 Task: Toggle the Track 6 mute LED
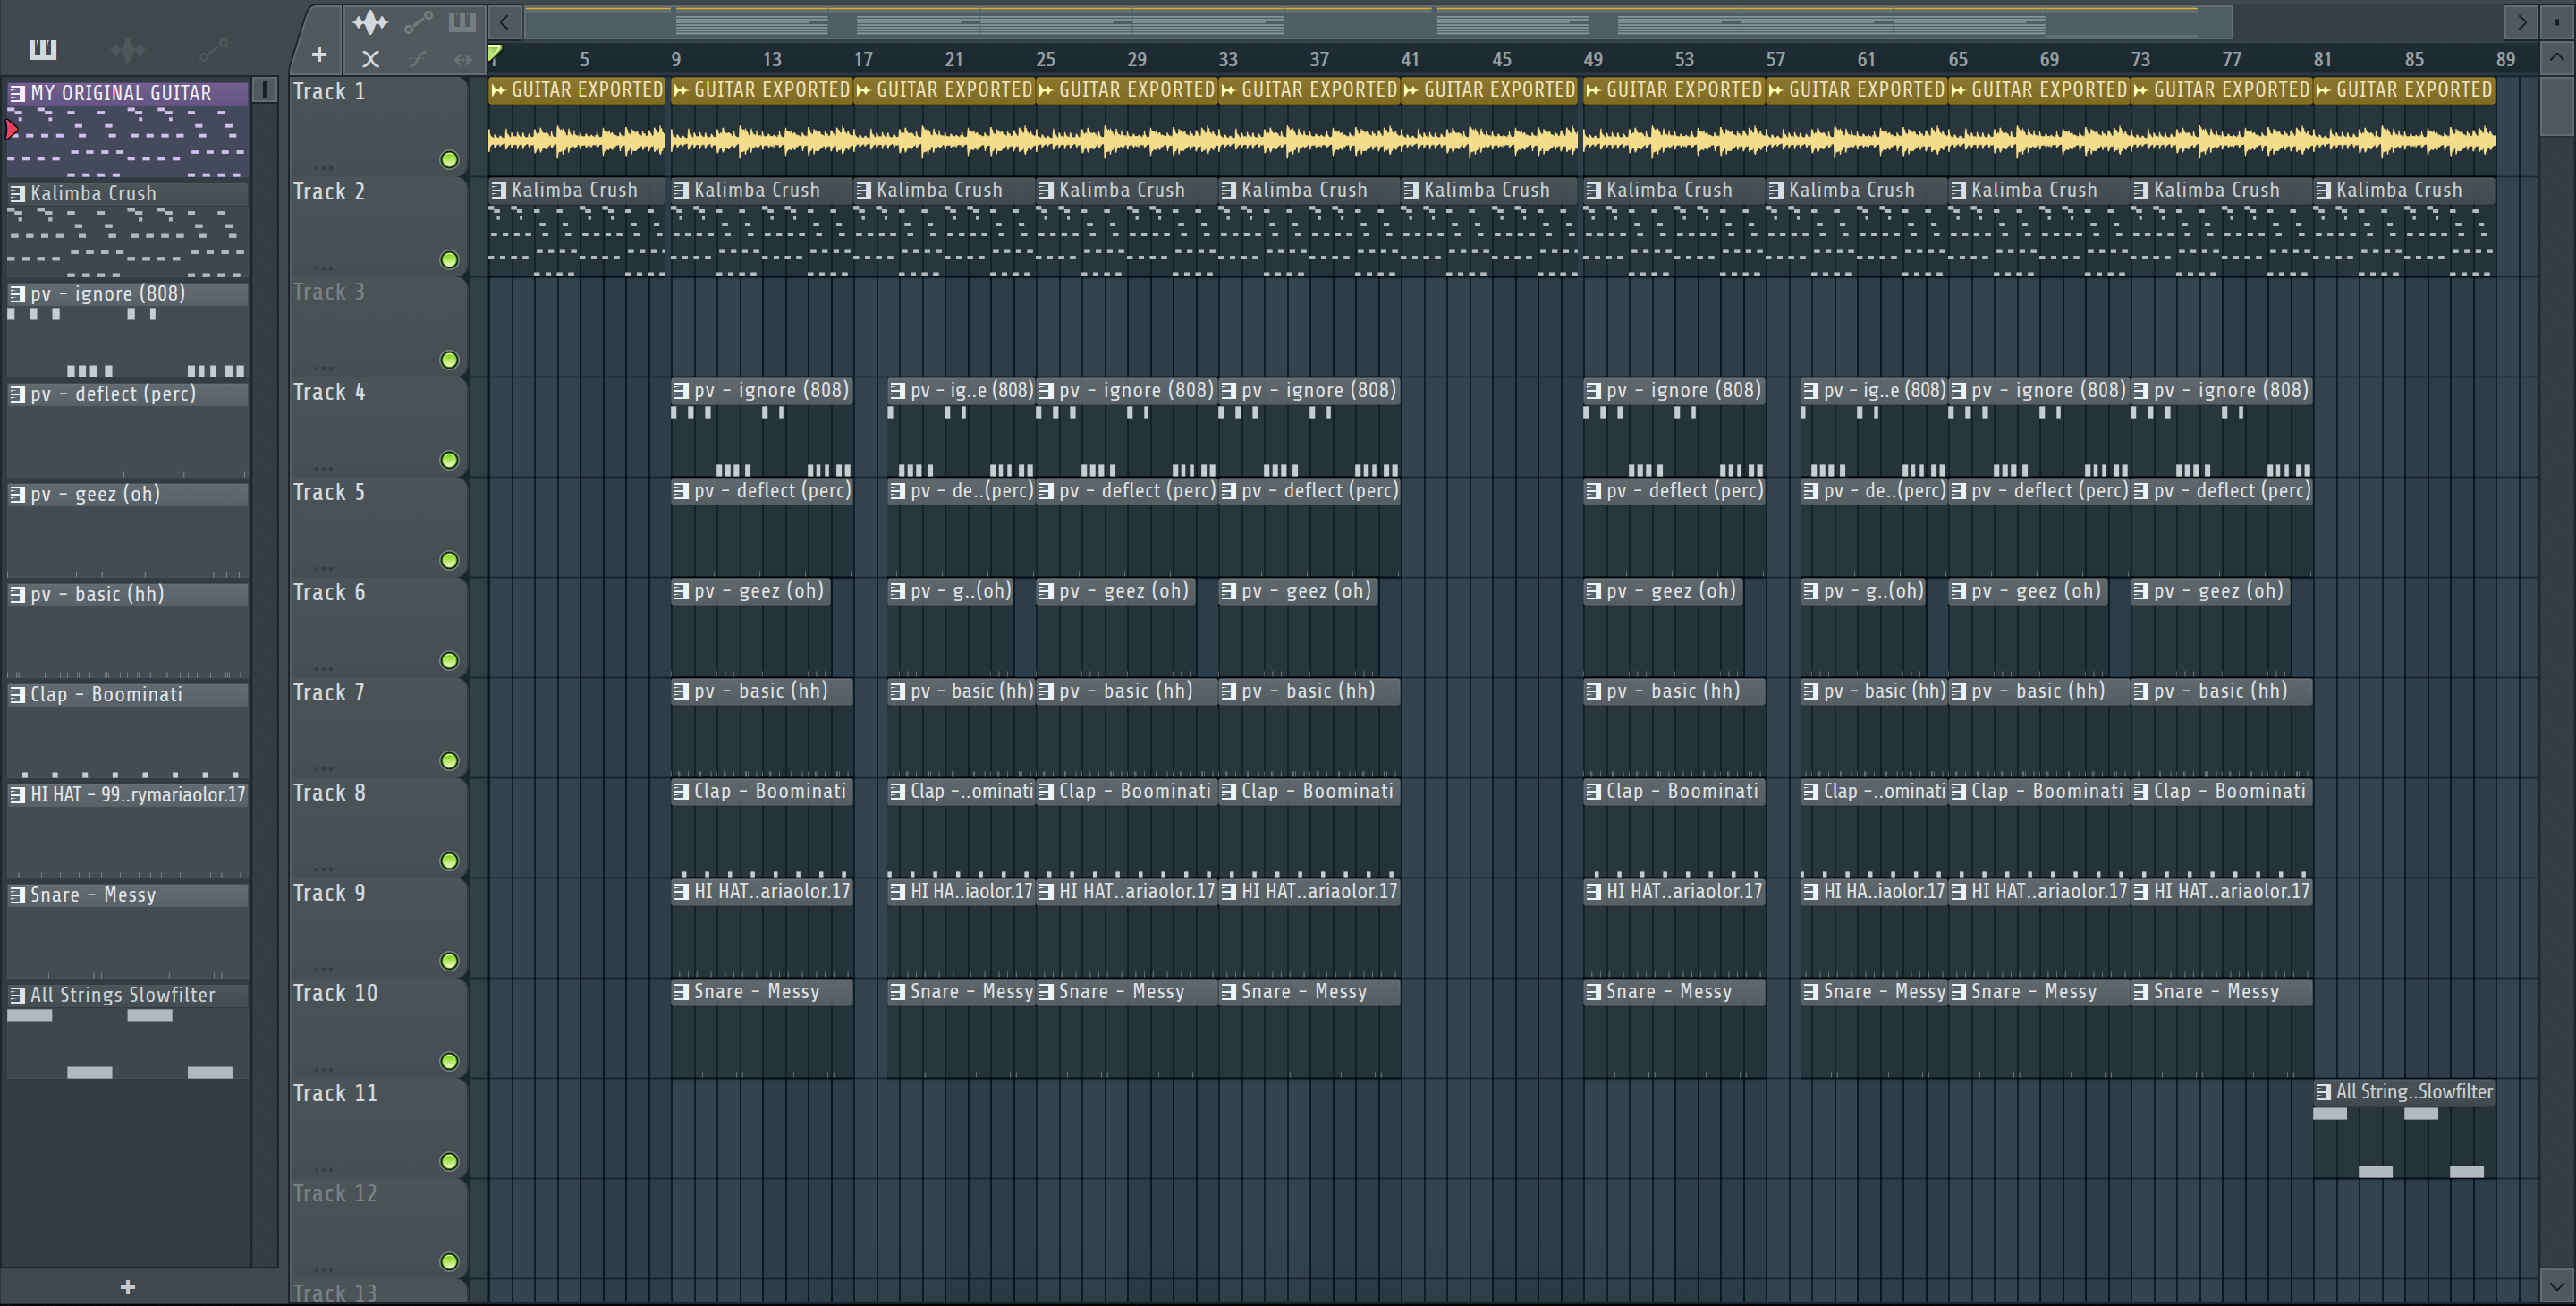click(x=449, y=660)
